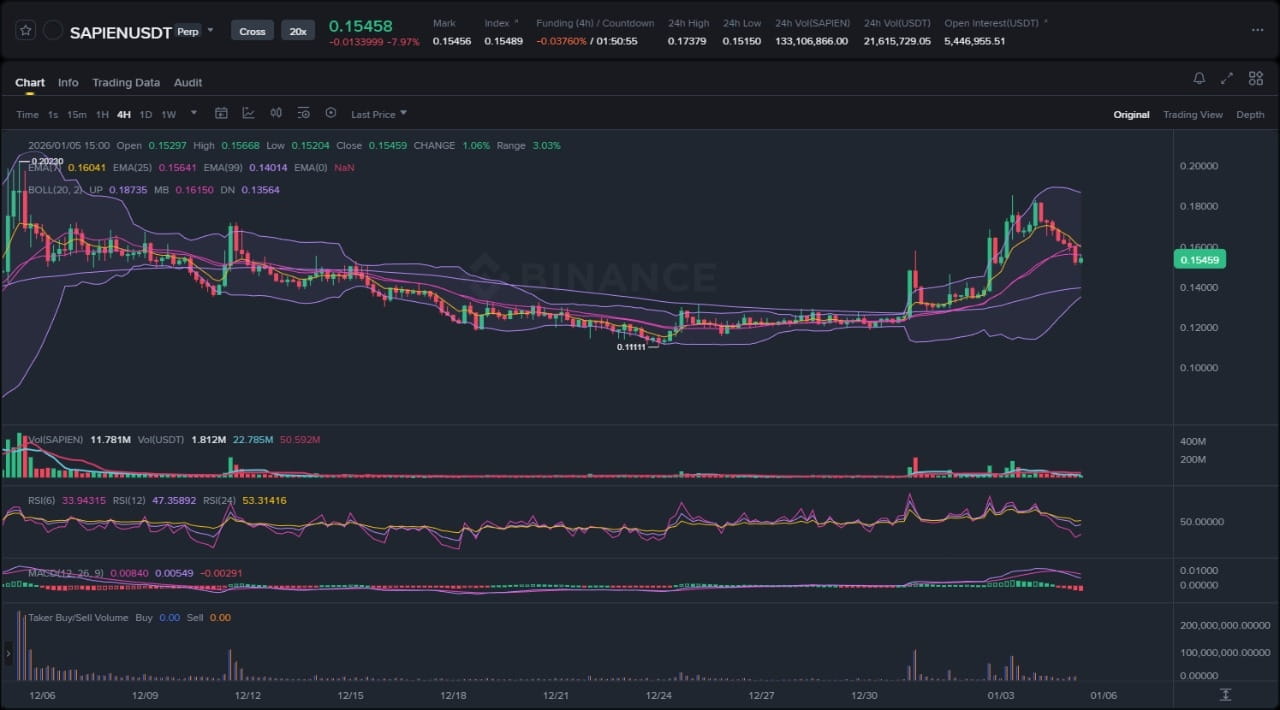The image size is (1280, 710).
Task: Select the 1D interval
Action: click(x=146, y=115)
